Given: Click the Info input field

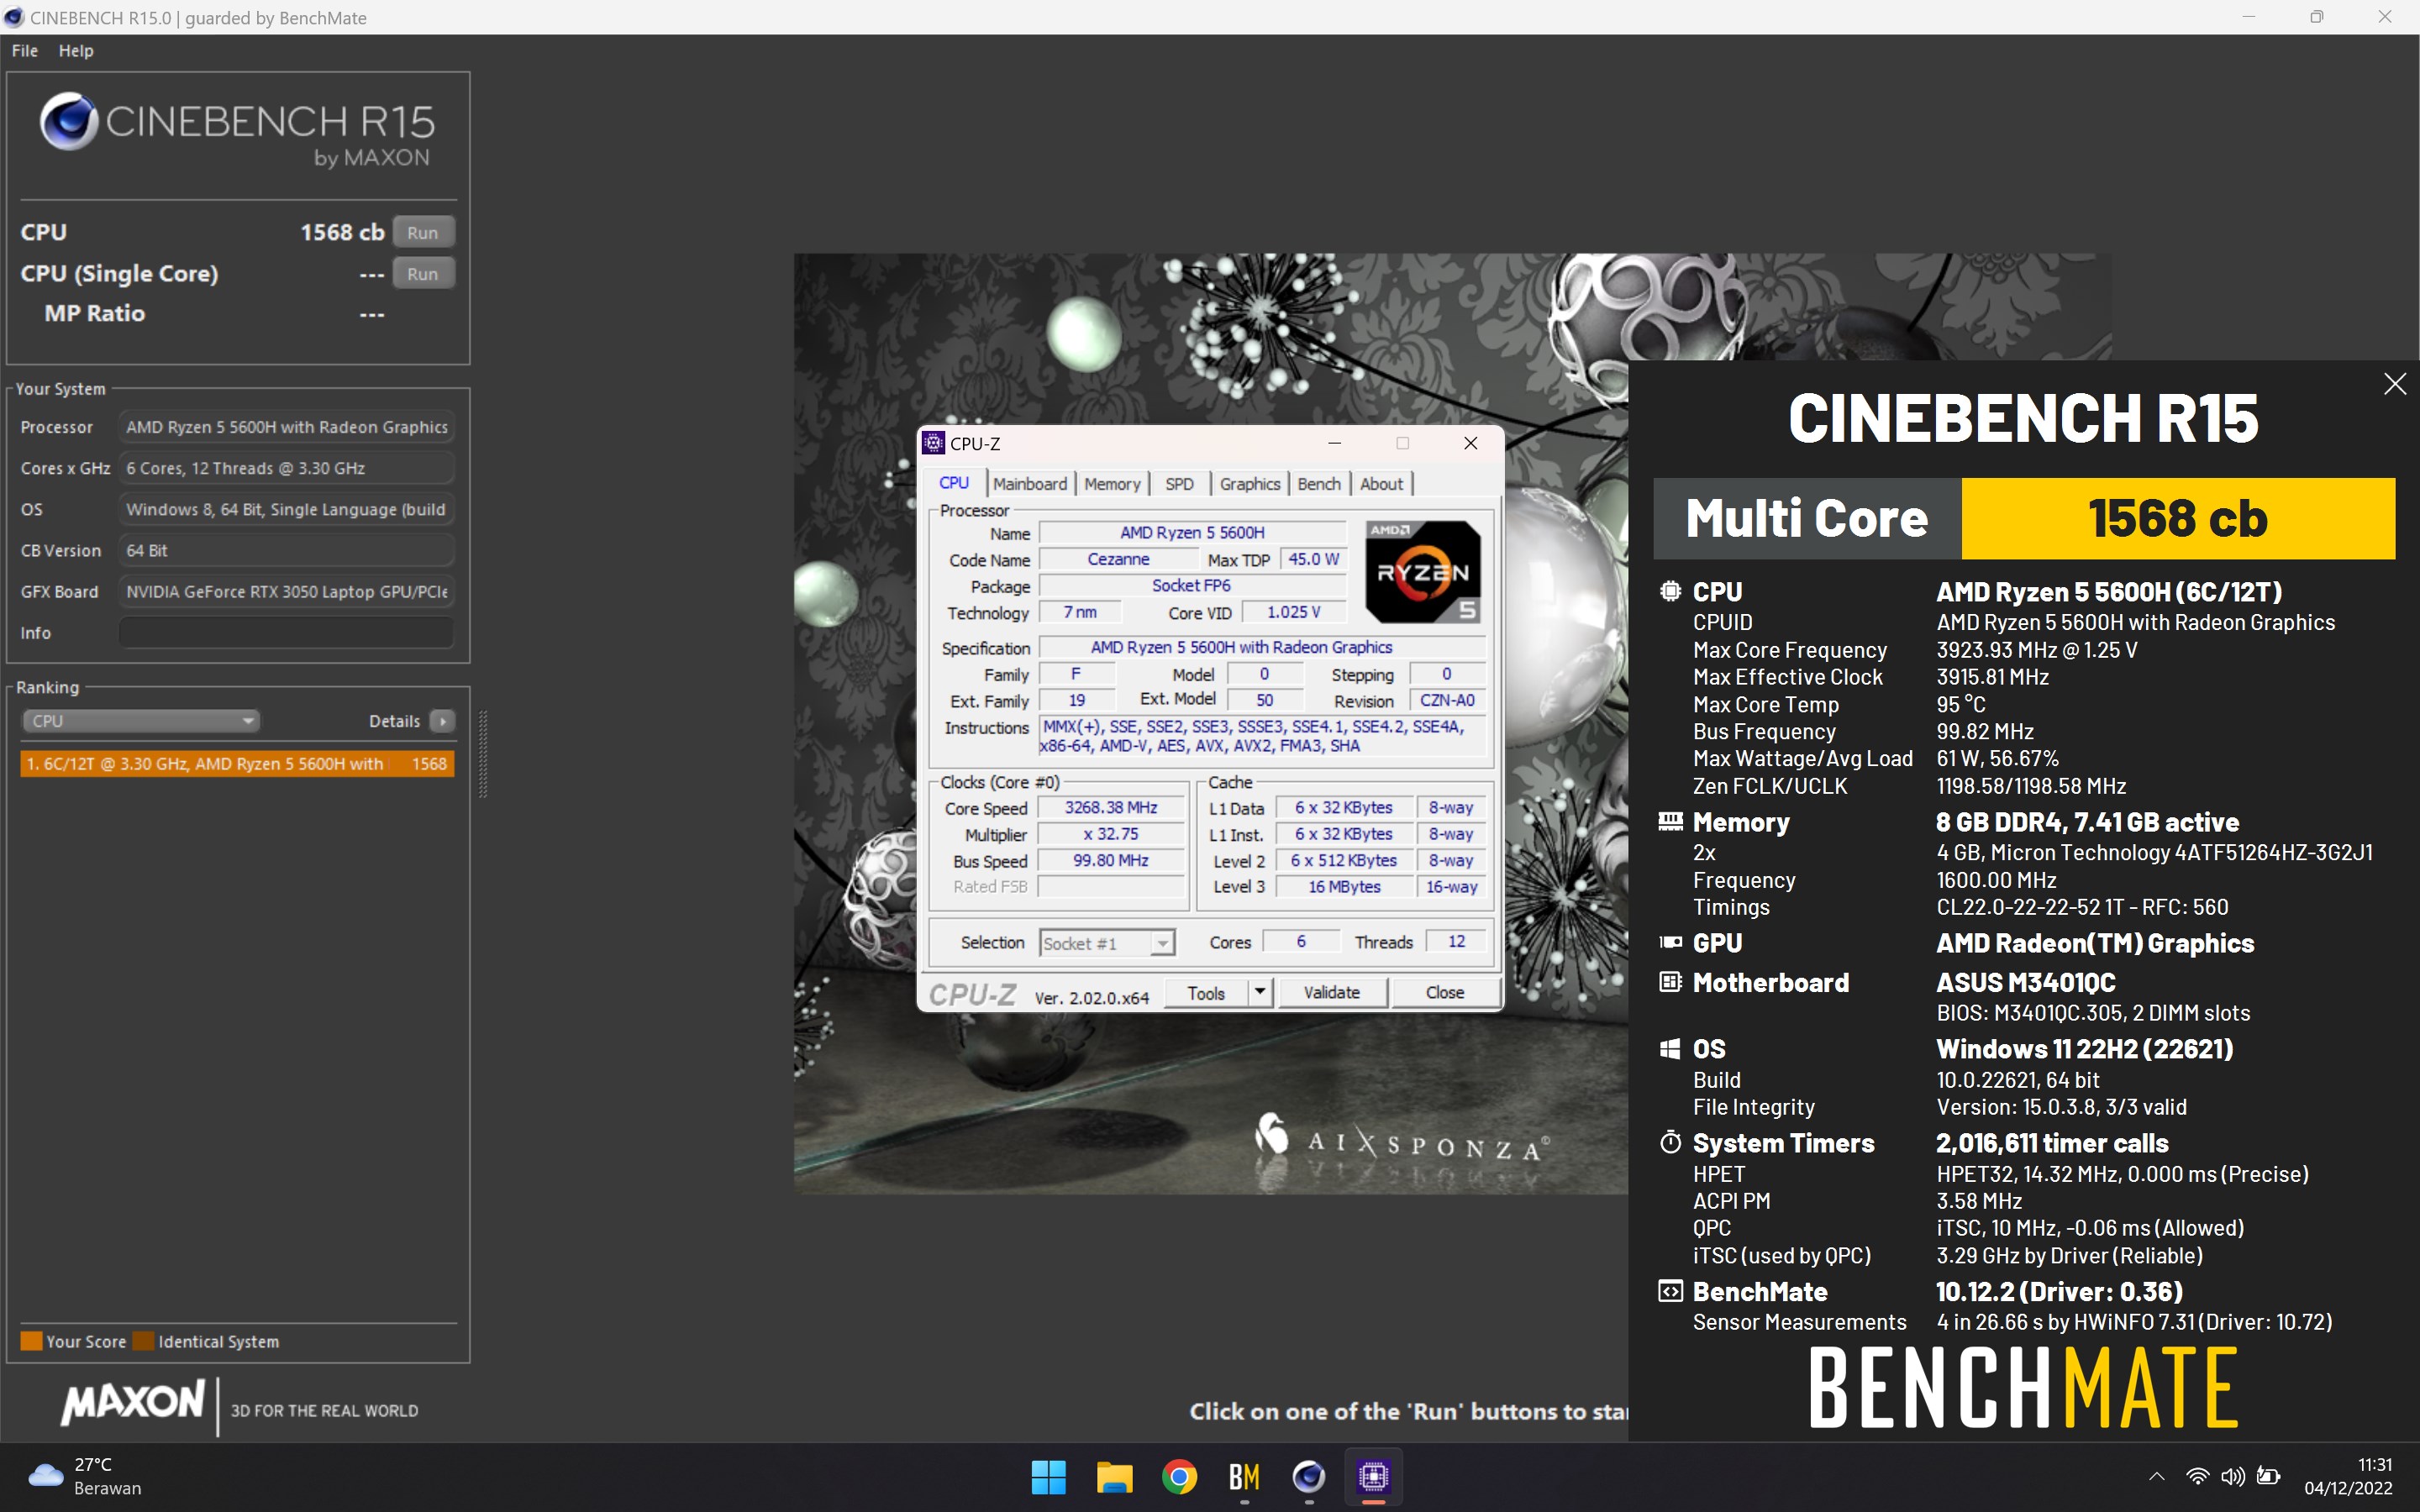Looking at the screenshot, I should click(286, 633).
